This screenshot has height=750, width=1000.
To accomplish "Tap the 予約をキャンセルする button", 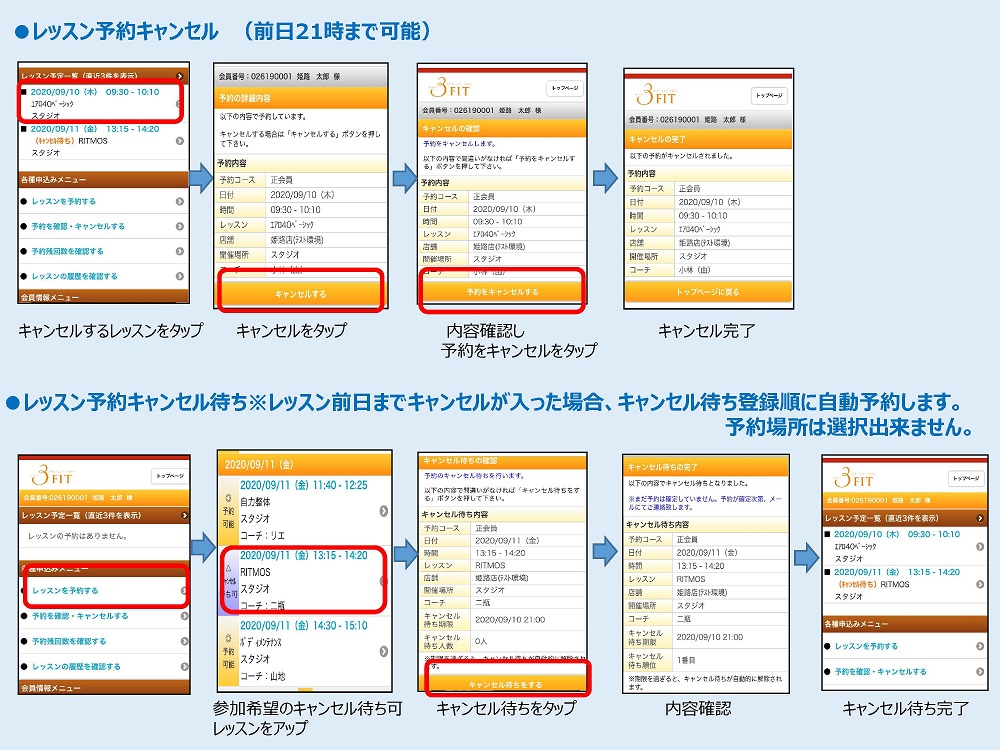I will click(503, 291).
